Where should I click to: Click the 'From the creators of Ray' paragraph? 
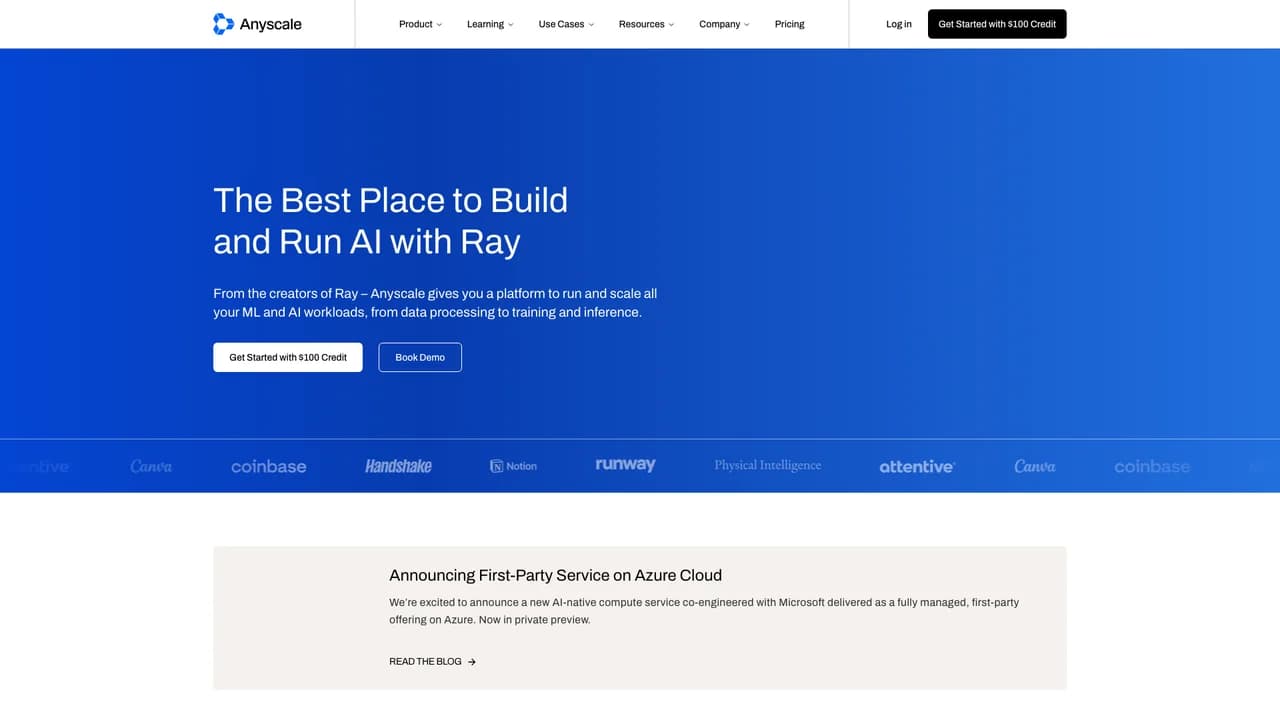click(x=435, y=303)
